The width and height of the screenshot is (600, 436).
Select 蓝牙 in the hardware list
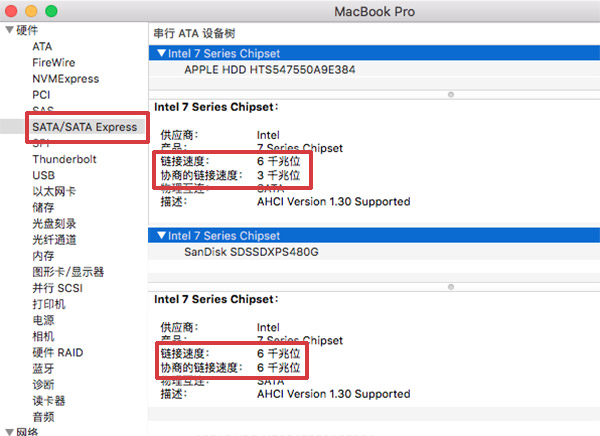(x=43, y=368)
